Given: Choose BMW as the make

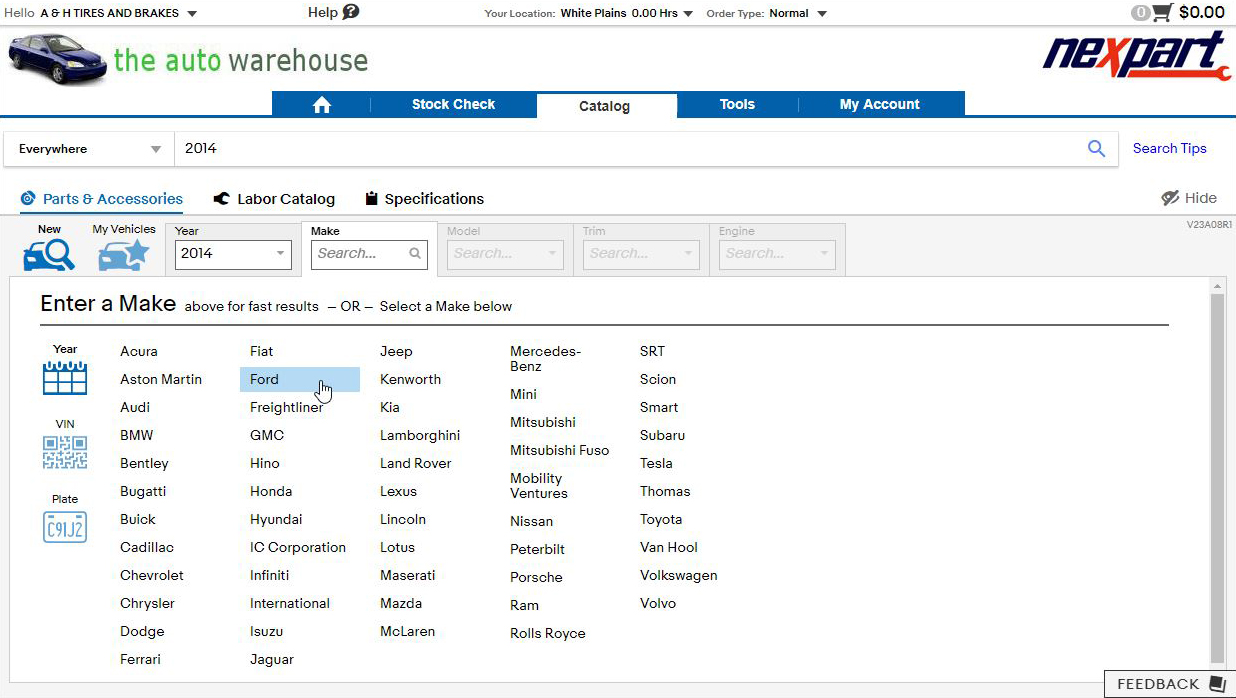Looking at the screenshot, I should [x=137, y=435].
